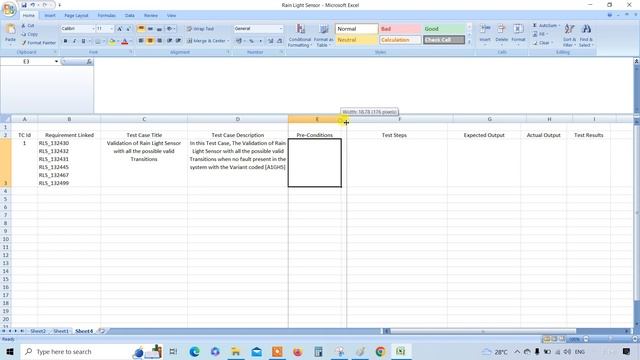This screenshot has height=360, width=640.
Task: Click the insert function fx icon
Action: pyautogui.click(x=89, y=61)
